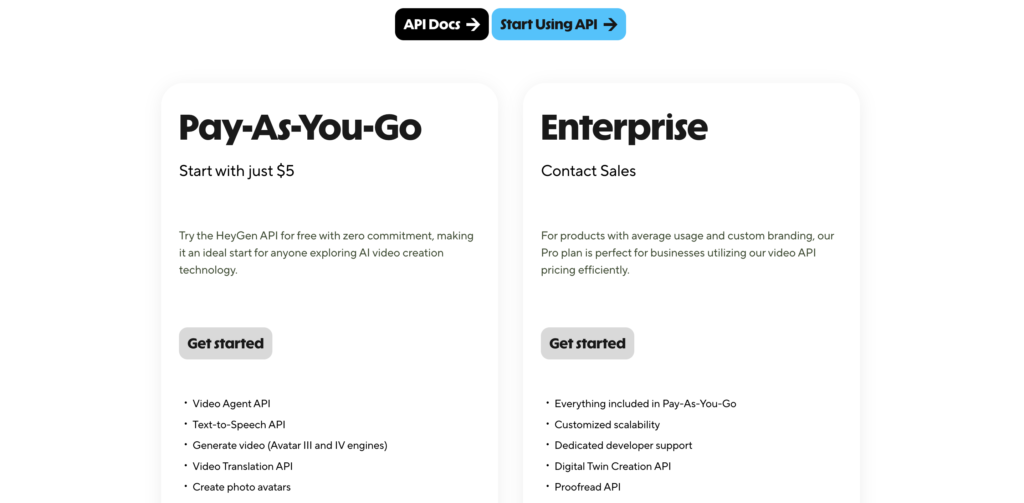Click the Video Agent API list item
Image resolution: width=1024 pixels, height=503 pixels.
pyautogui.click(x=231, y=404)
